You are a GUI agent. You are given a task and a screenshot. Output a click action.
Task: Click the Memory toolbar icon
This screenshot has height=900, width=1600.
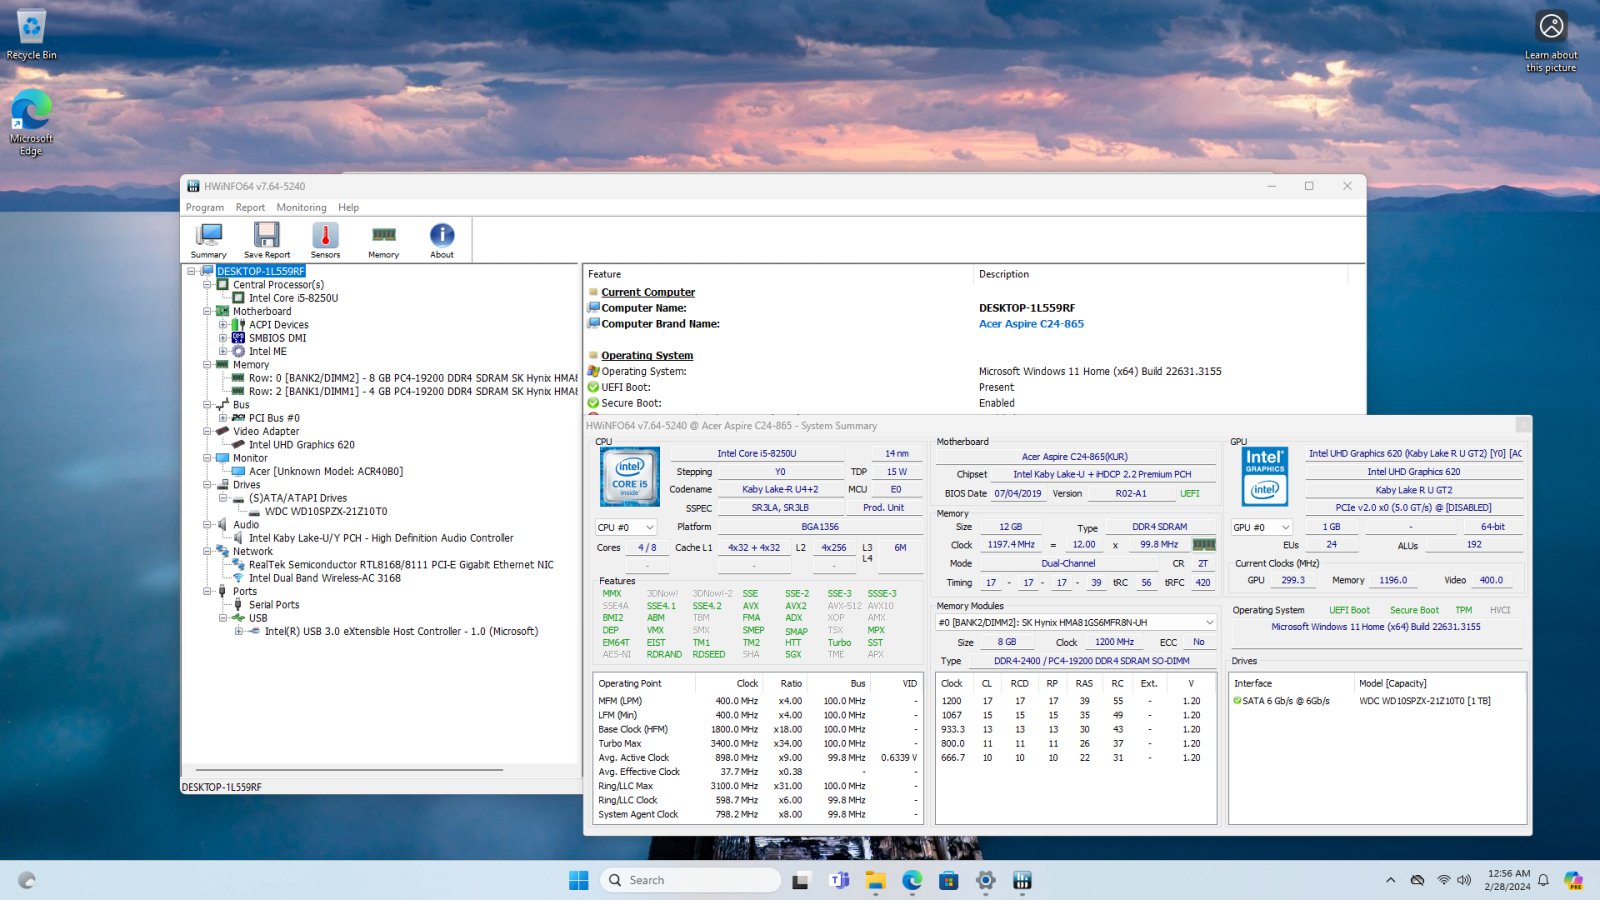tap(383, 240)
